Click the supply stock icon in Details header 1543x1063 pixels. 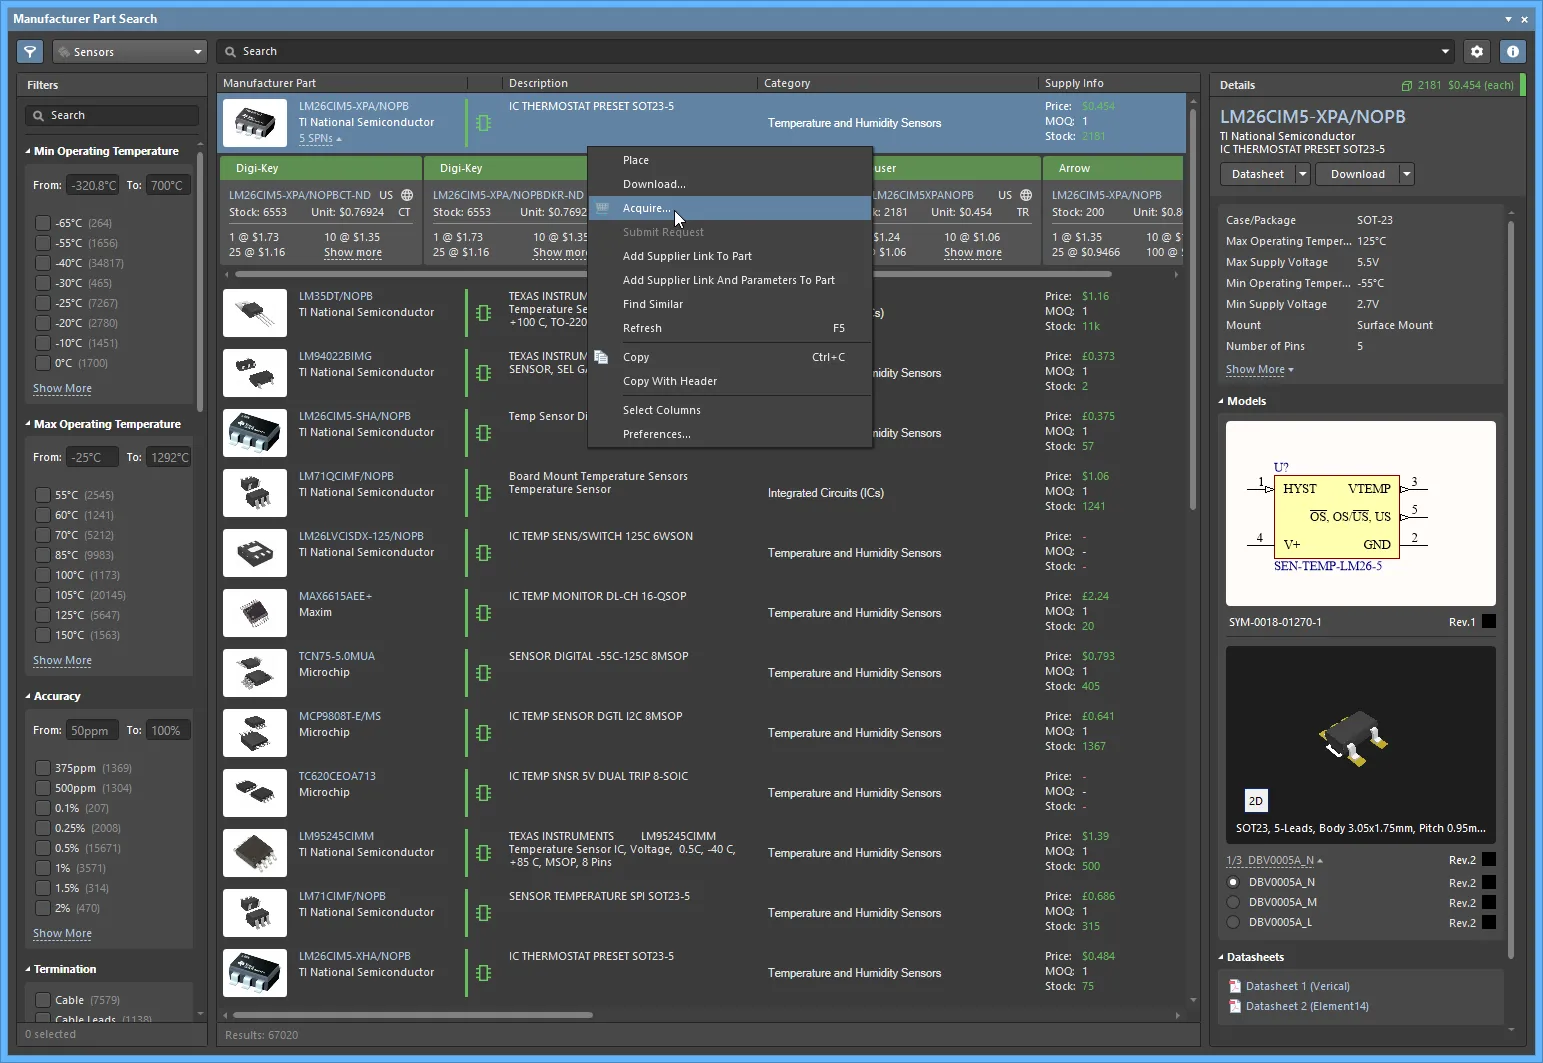pos(1407,86)
